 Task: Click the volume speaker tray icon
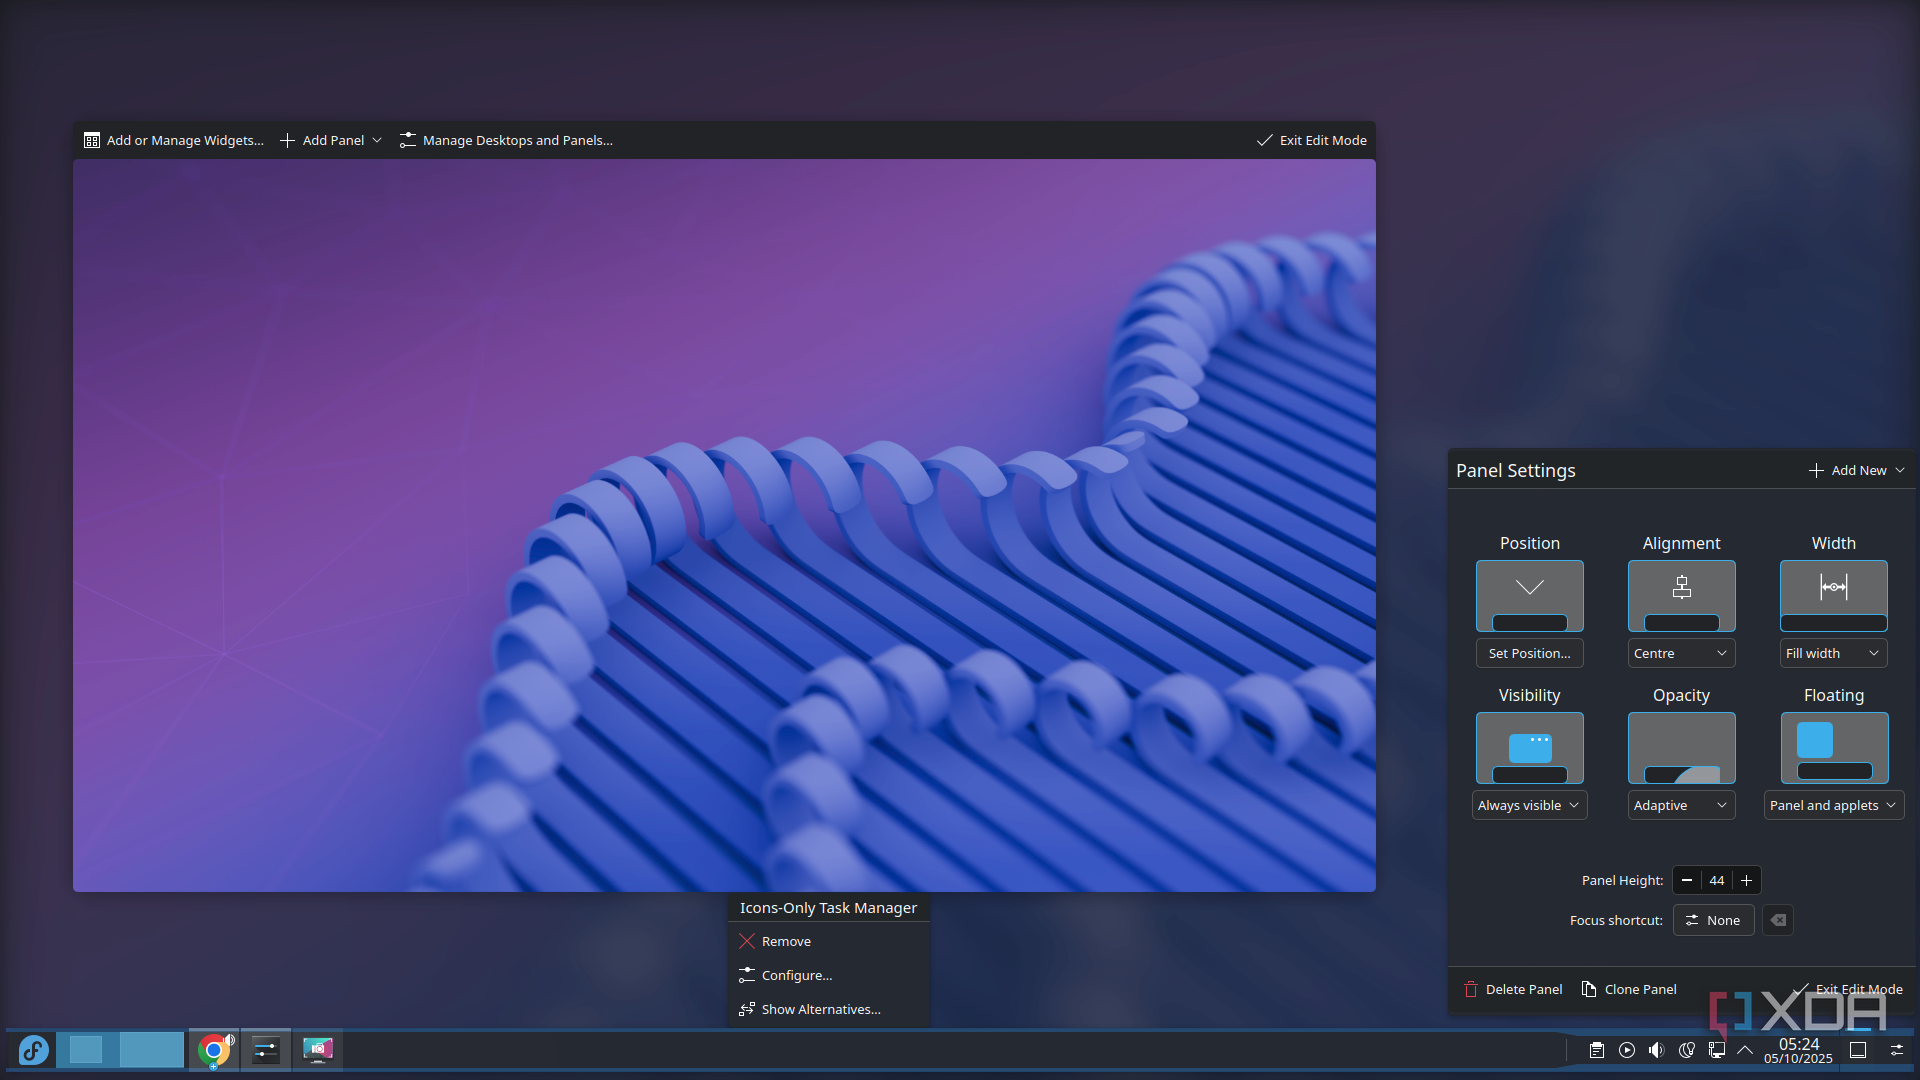1657,1050
